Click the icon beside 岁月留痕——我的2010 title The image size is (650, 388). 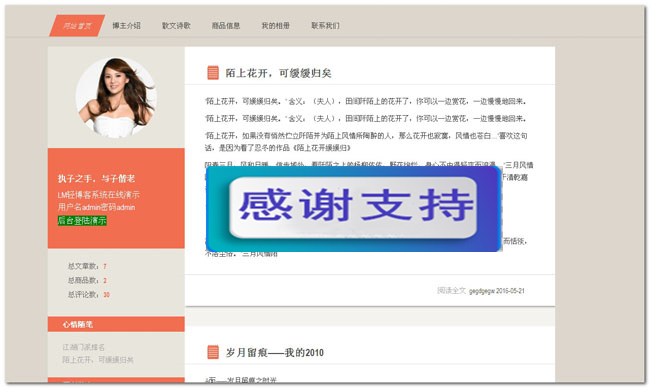[x=213, y=352]
